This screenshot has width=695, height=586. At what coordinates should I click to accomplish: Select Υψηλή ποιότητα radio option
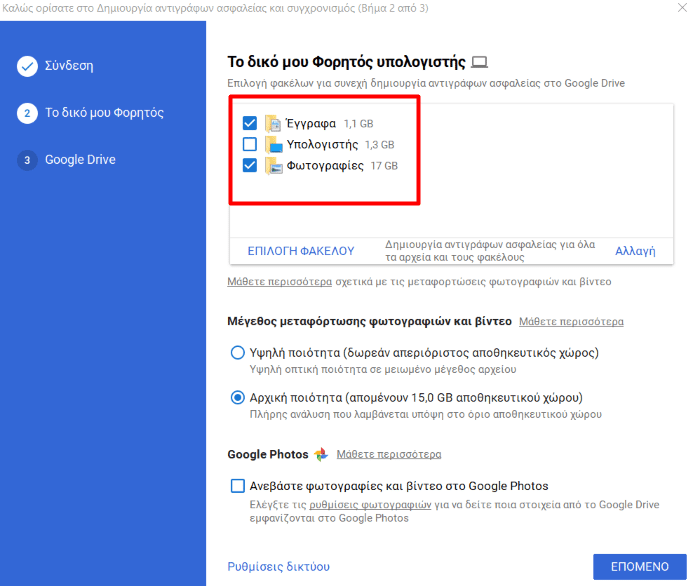pos(238,353)
